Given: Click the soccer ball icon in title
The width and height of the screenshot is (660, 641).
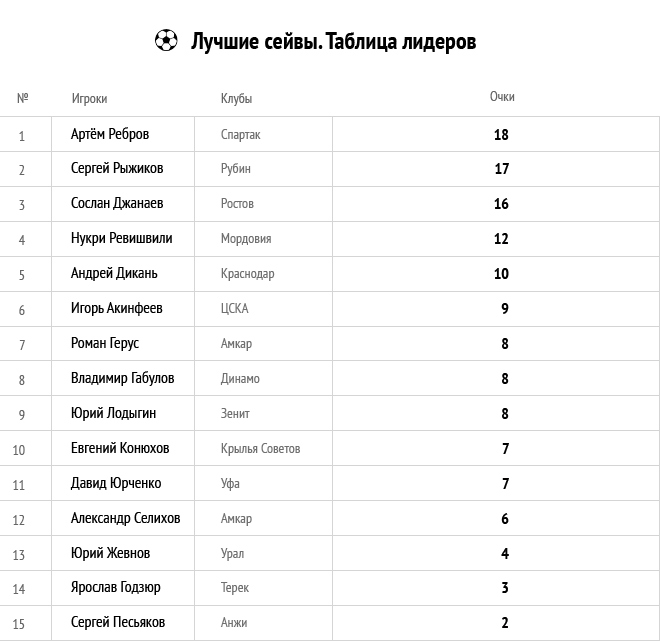Looking at the screenshot, I should coord(166,40).
